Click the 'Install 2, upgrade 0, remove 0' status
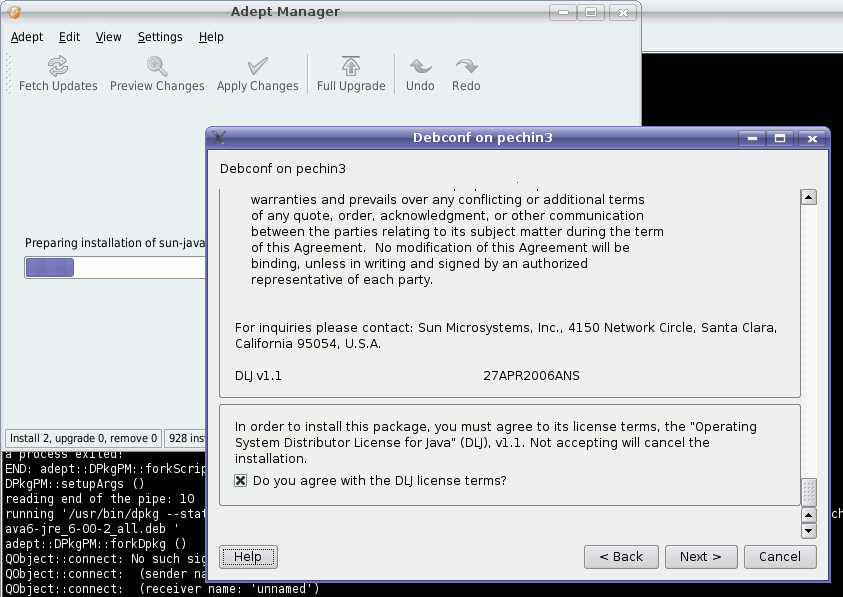Image resolution: width=843 pixels, height=597 pixels. click(83, 438)
